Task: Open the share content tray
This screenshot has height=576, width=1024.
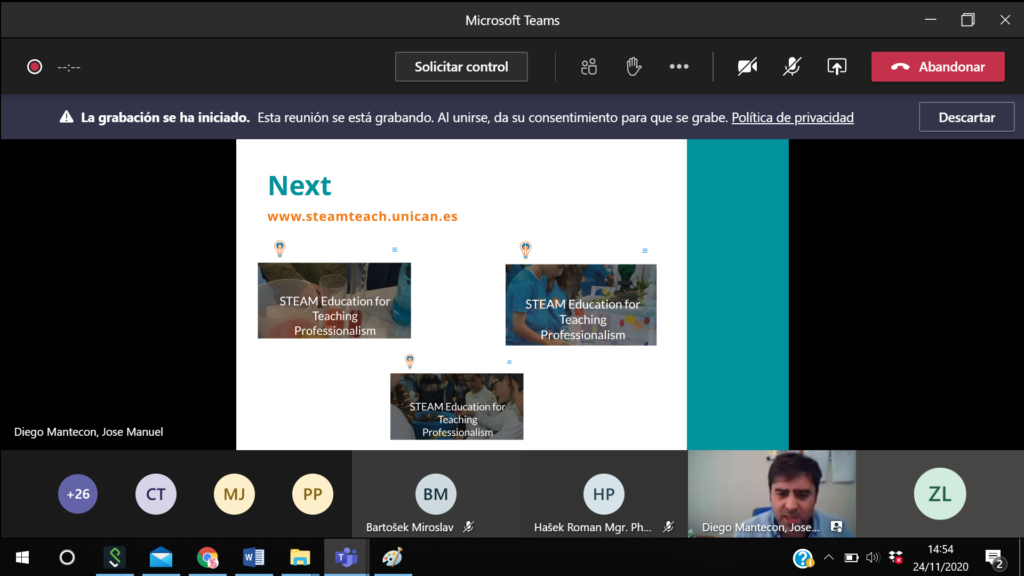Action: pos(837,67)
